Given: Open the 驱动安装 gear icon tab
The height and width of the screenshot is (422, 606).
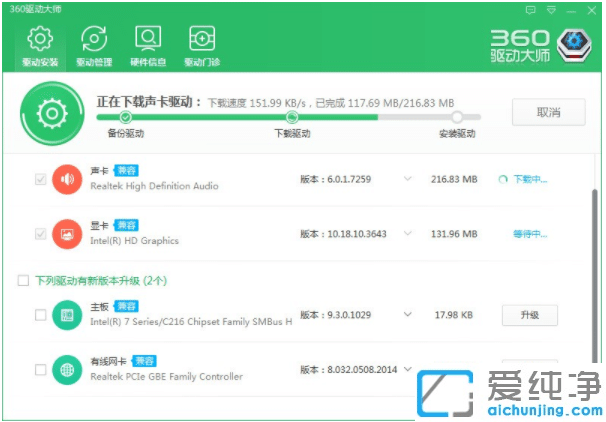Looking at the screenshot, I should pyautogui.click(x=40, y=45).
